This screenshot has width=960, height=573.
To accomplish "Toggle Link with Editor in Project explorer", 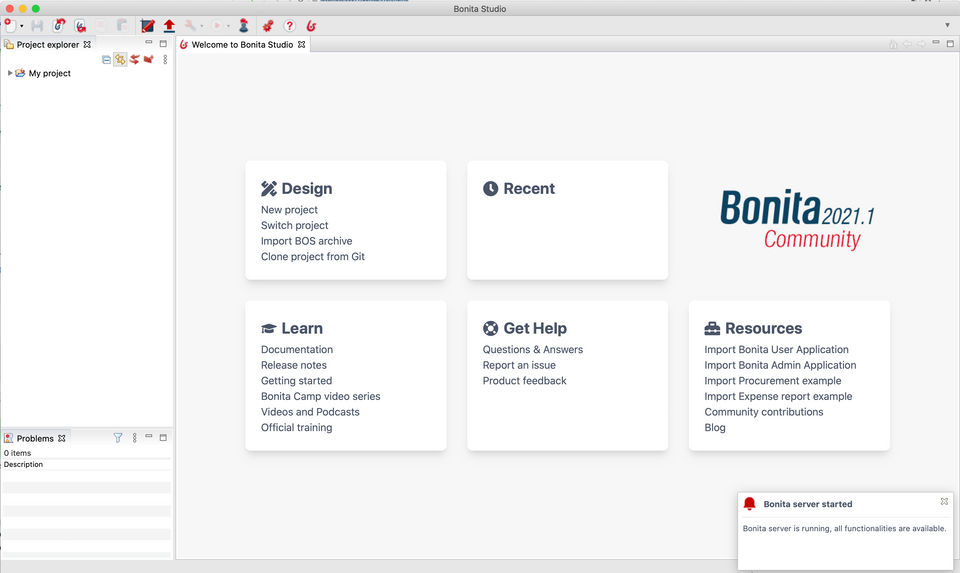I will (120, 59).
